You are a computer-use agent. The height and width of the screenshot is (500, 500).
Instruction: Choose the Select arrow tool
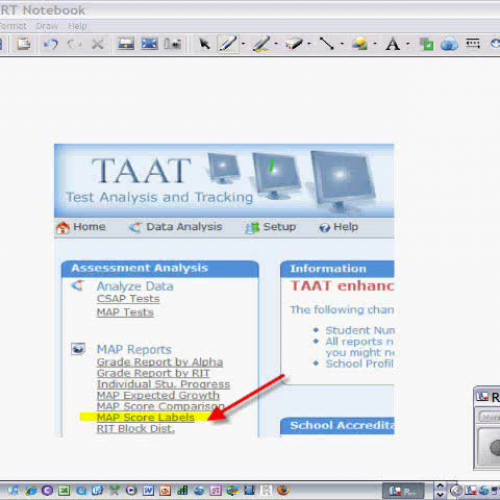coord(204,44)
